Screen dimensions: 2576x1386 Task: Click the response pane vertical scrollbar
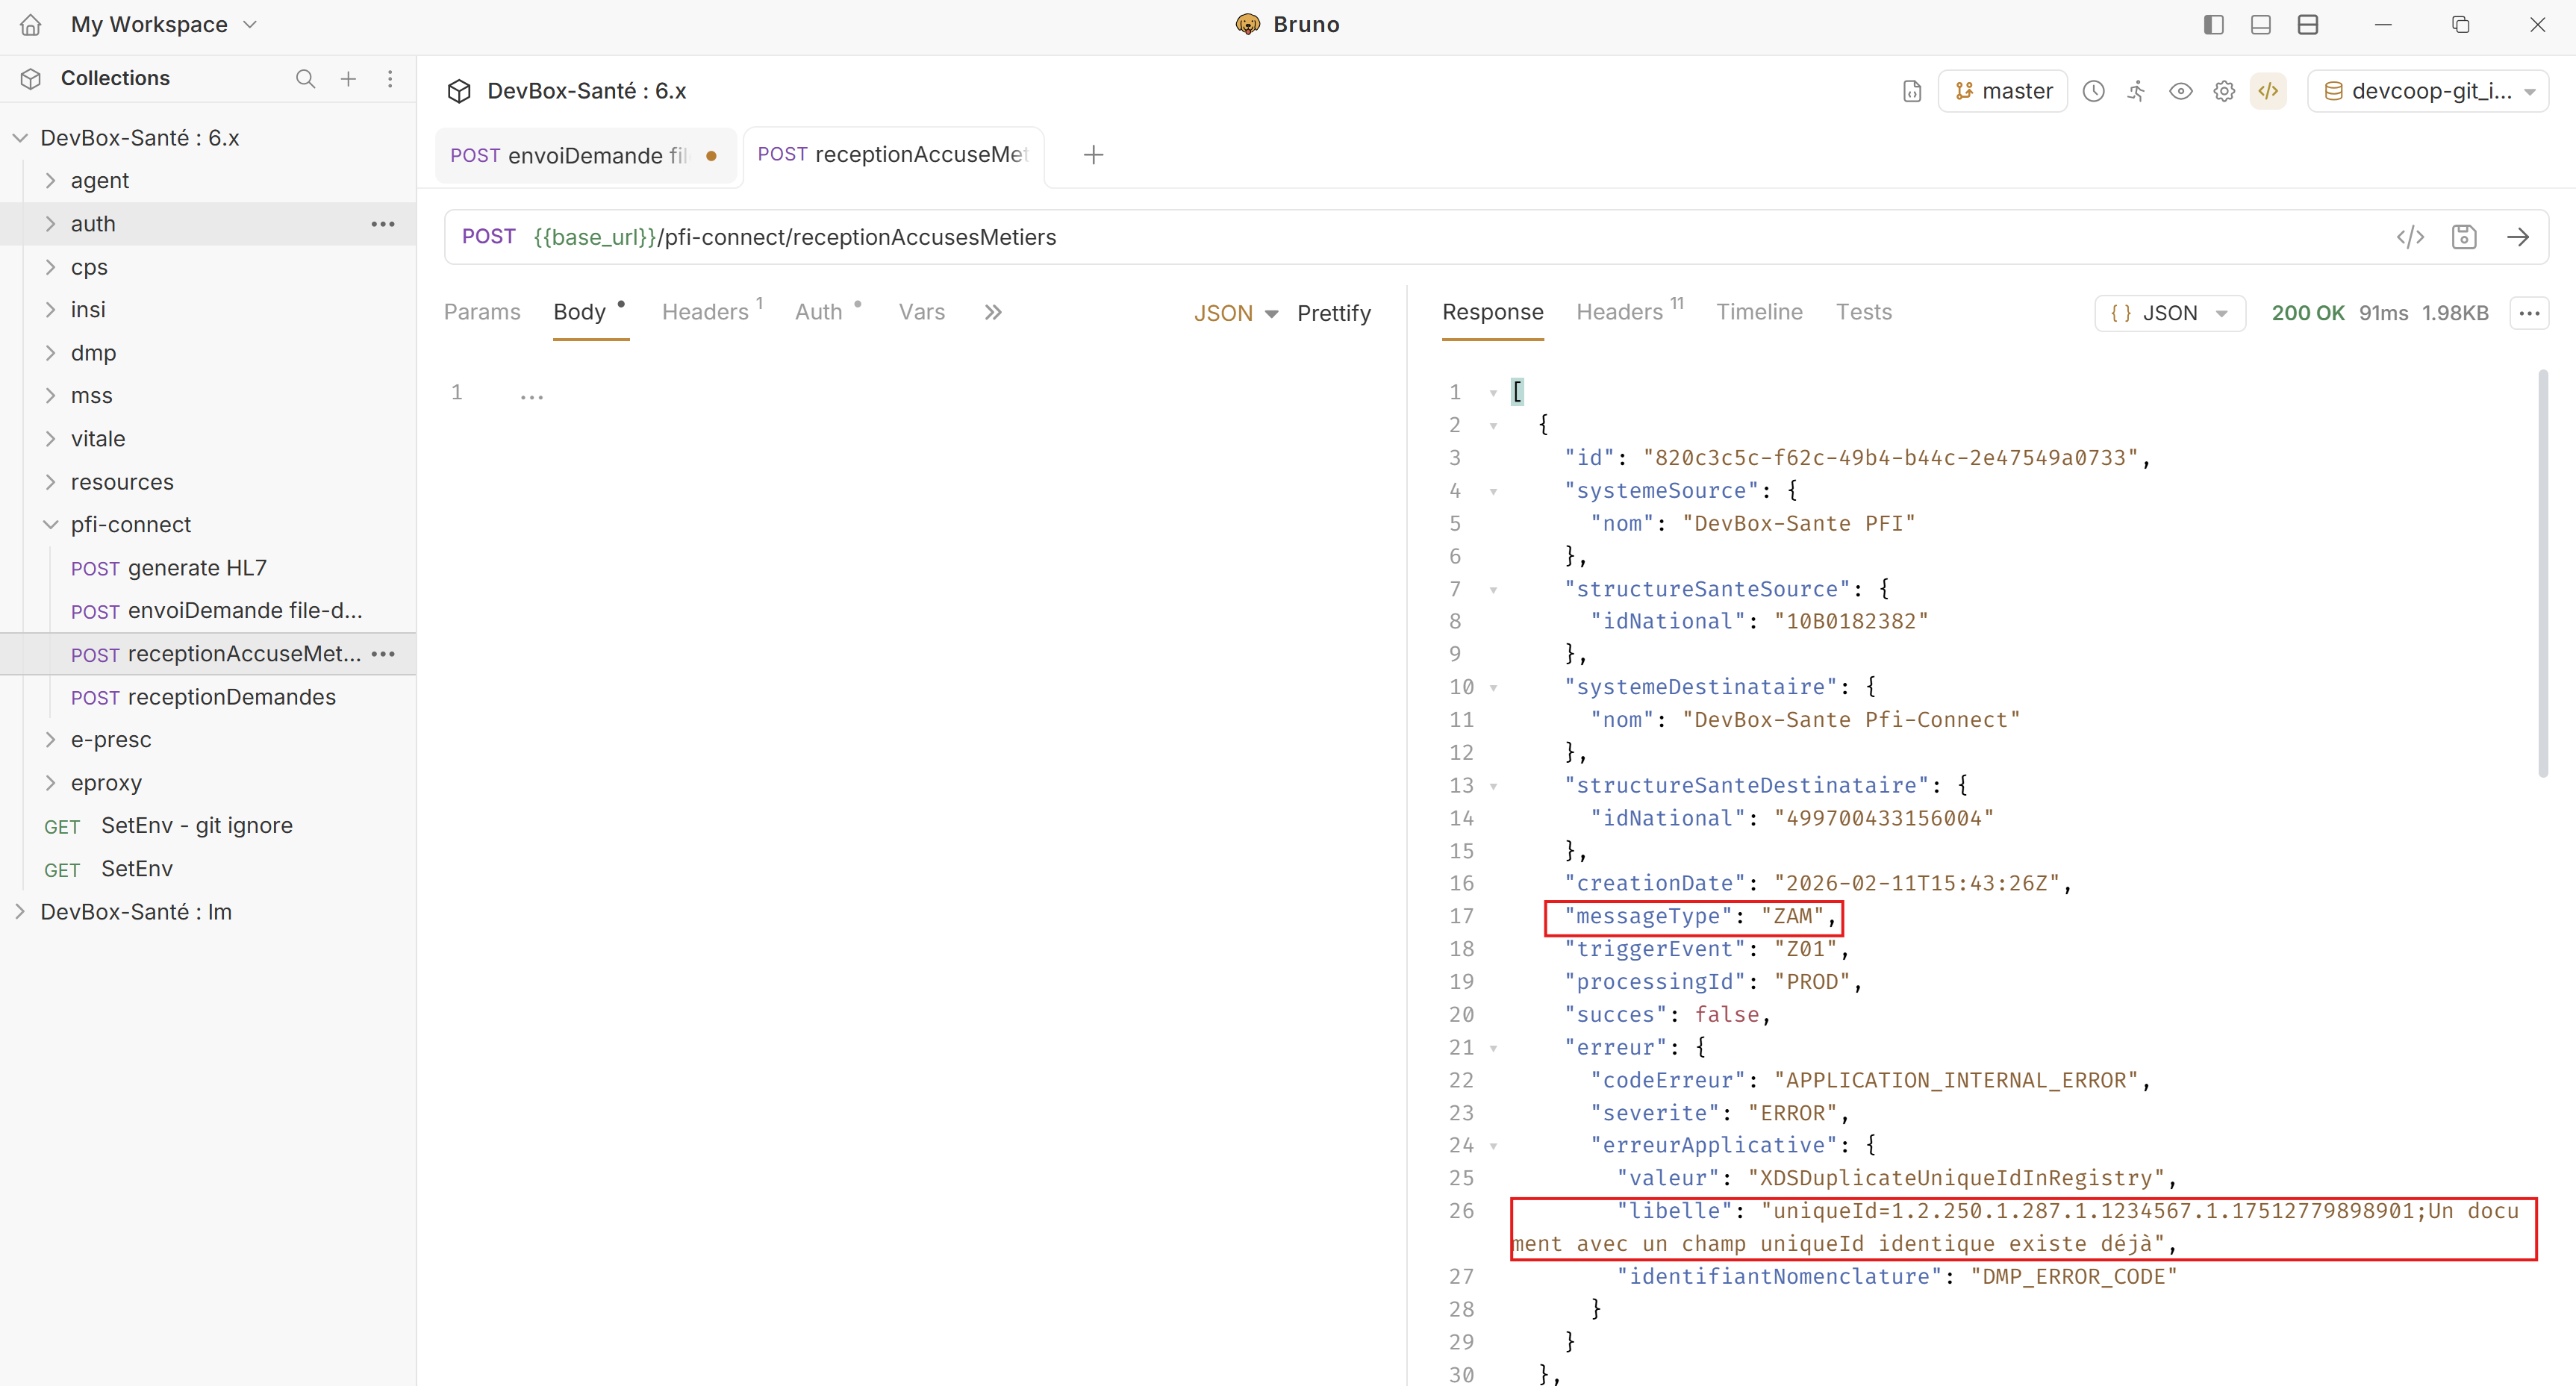[x=2542, y=573]
